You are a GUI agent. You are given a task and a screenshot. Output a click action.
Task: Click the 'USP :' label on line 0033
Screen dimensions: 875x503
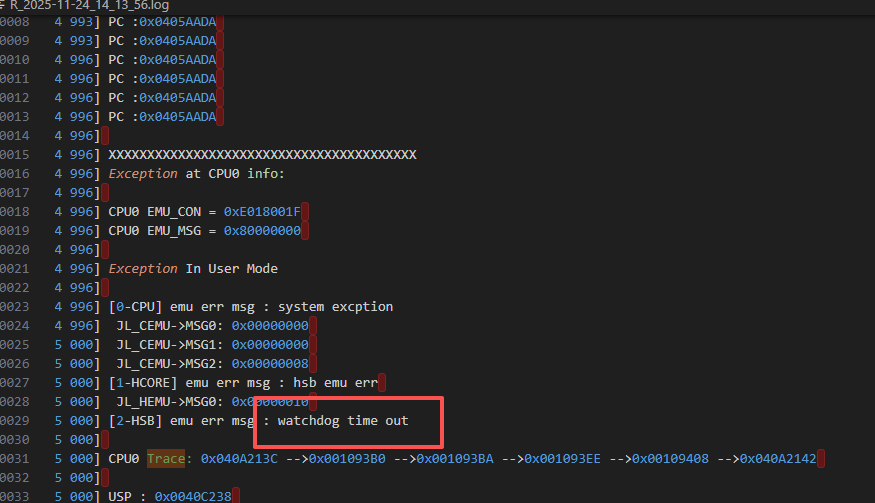click(127, 496)
